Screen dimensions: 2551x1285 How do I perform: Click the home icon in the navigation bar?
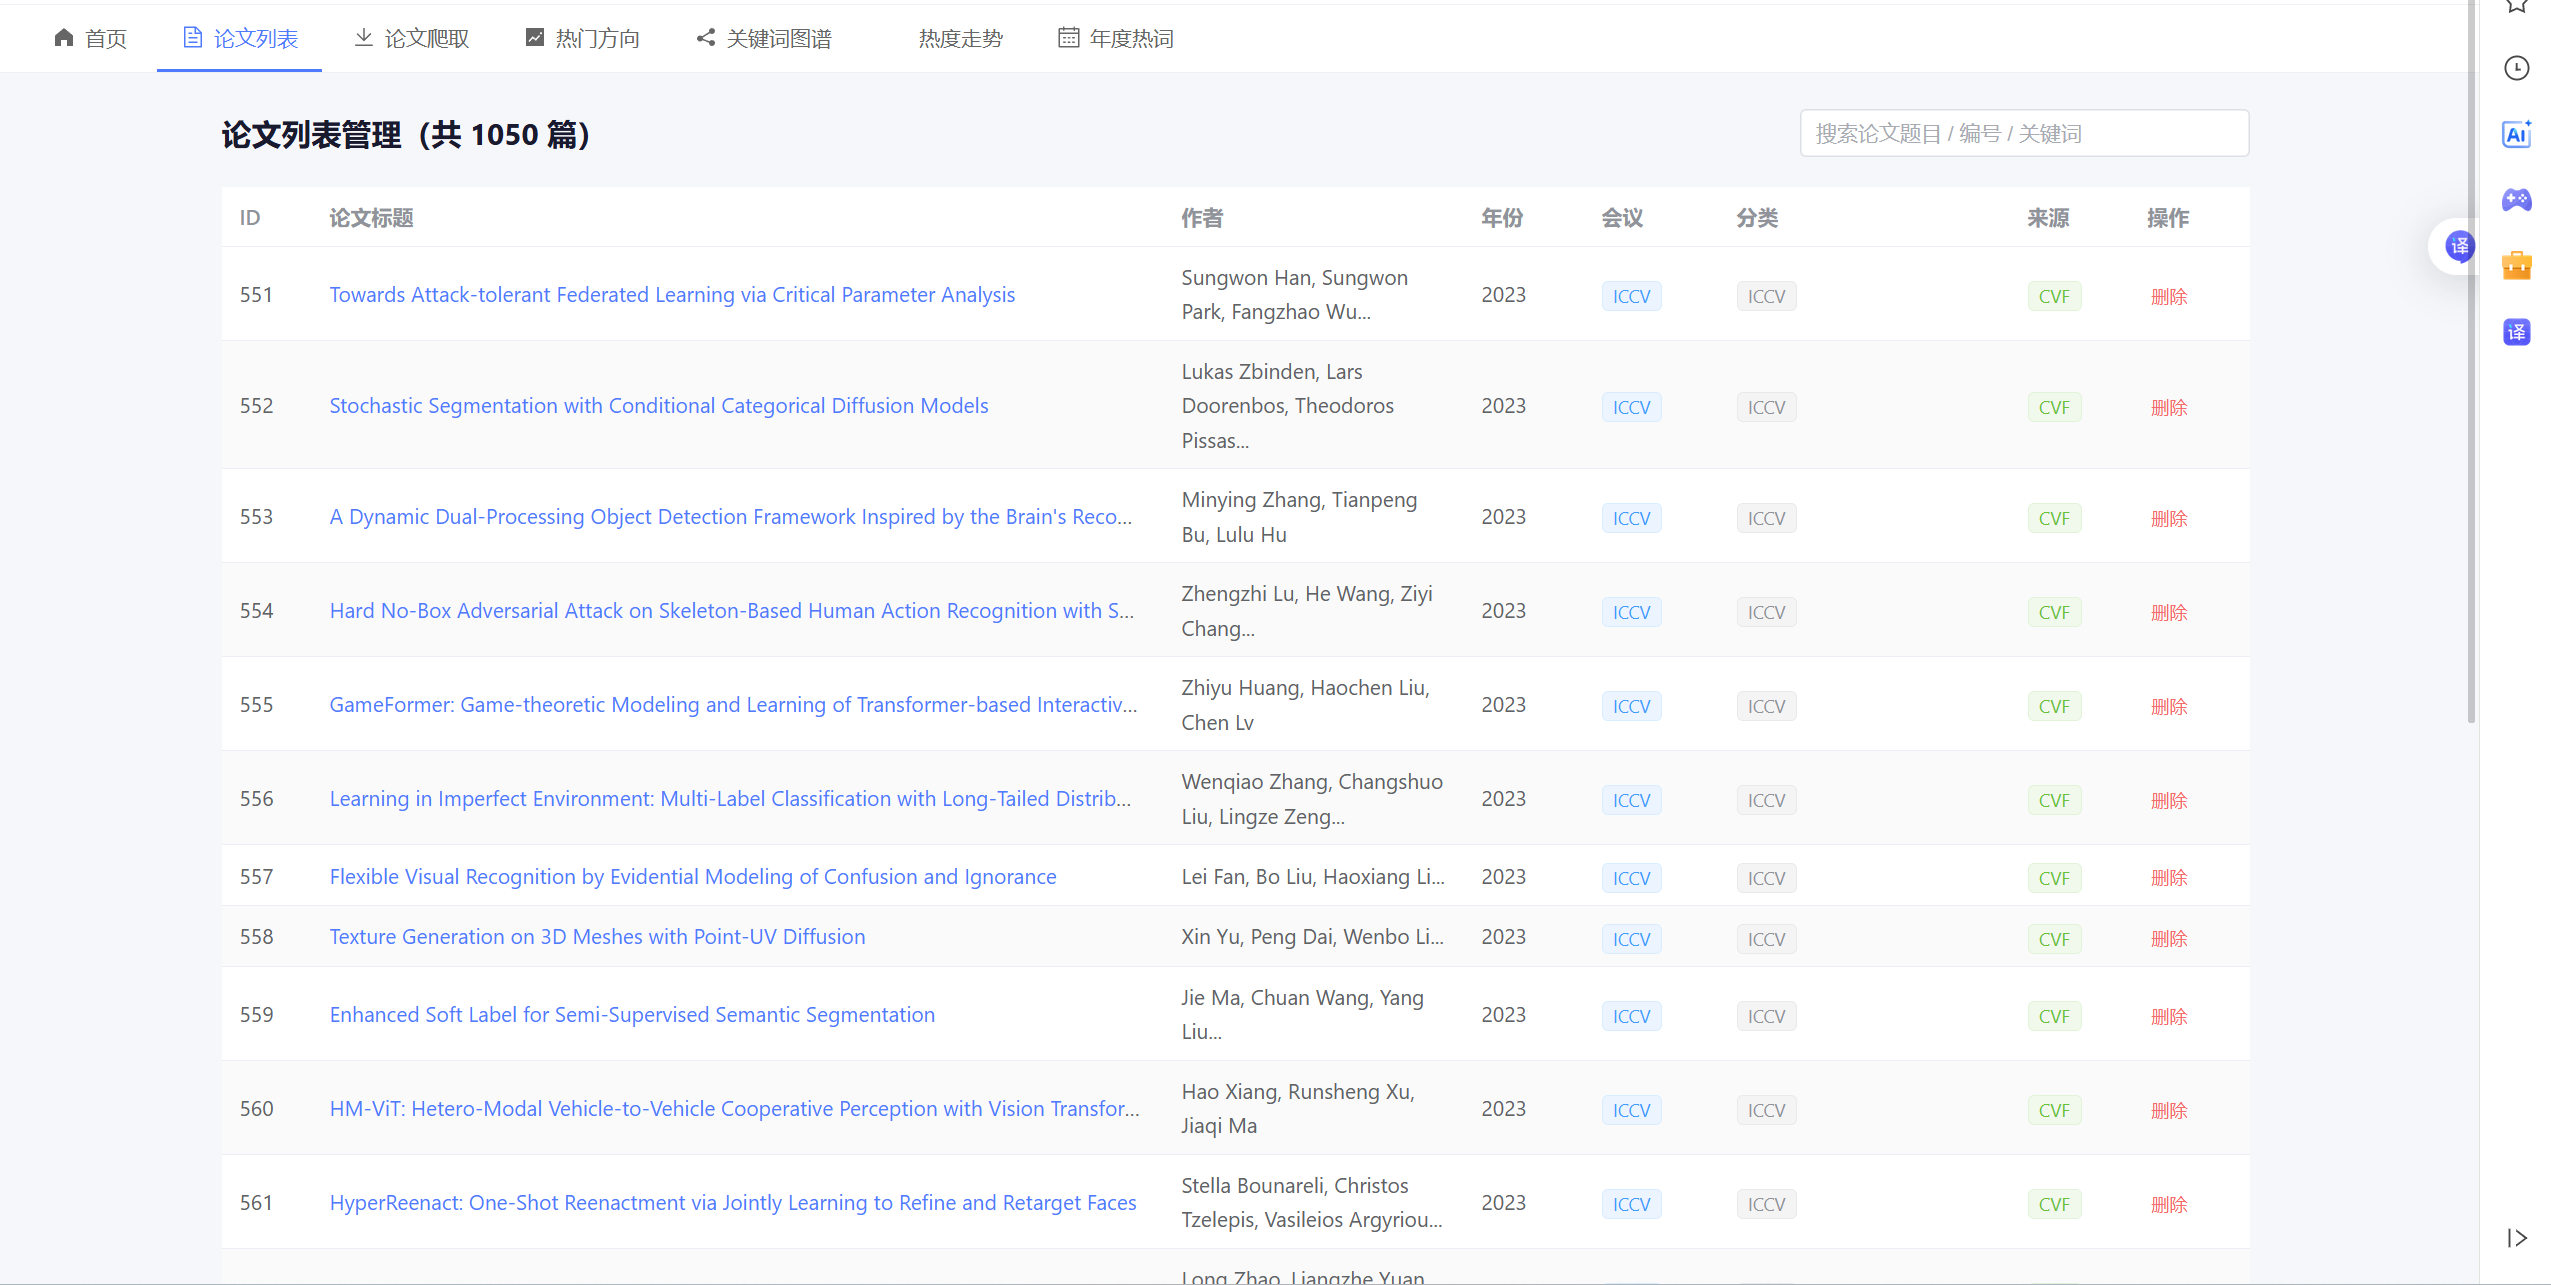(64, 38)
